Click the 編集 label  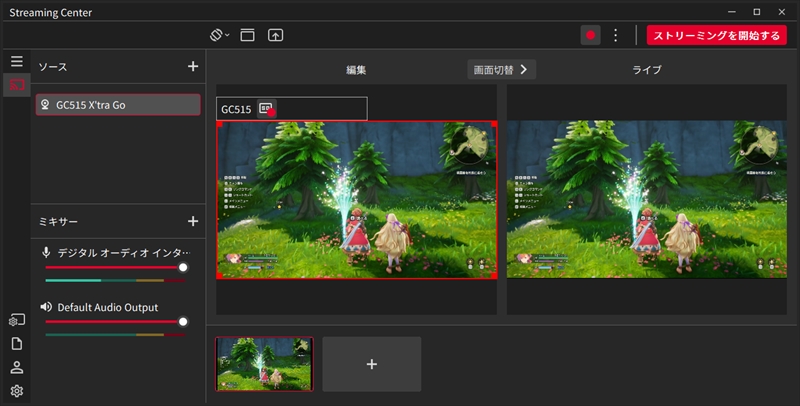click(x=356, y=70)
